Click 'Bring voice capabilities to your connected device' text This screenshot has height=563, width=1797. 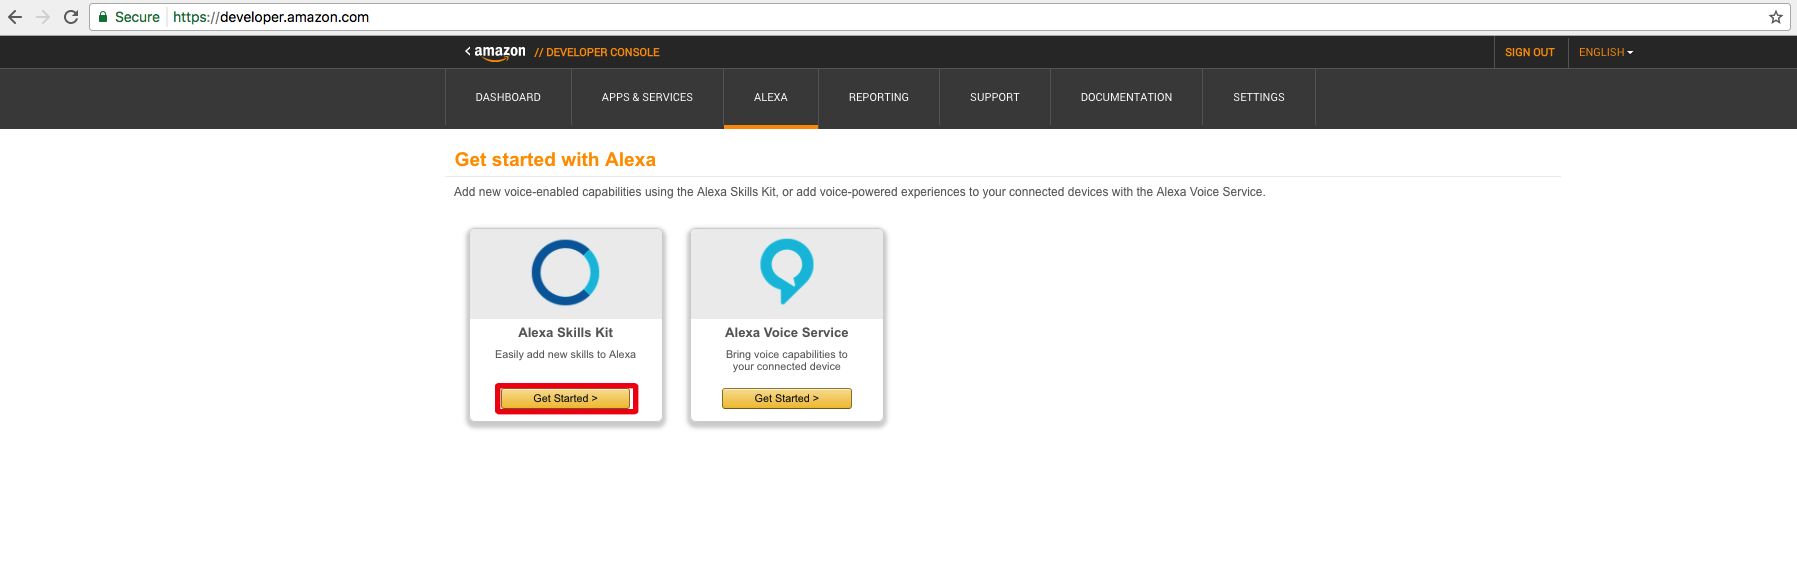[787, 360]
